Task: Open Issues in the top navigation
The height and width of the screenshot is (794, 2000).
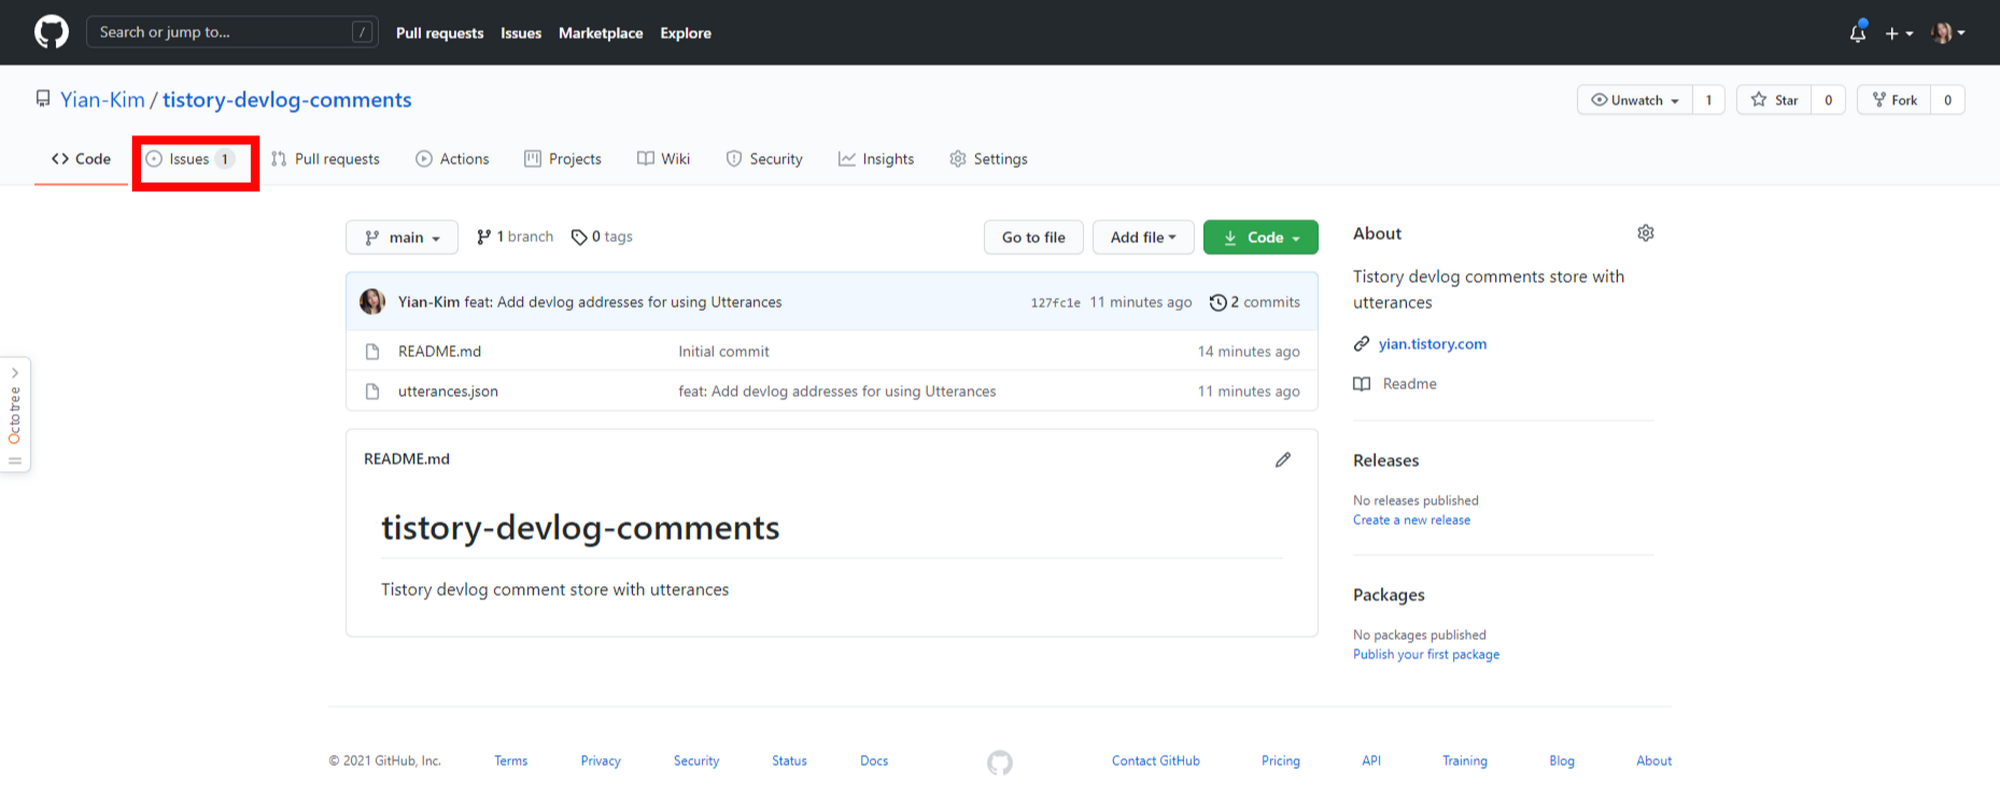Action: (x=521, y=33)
